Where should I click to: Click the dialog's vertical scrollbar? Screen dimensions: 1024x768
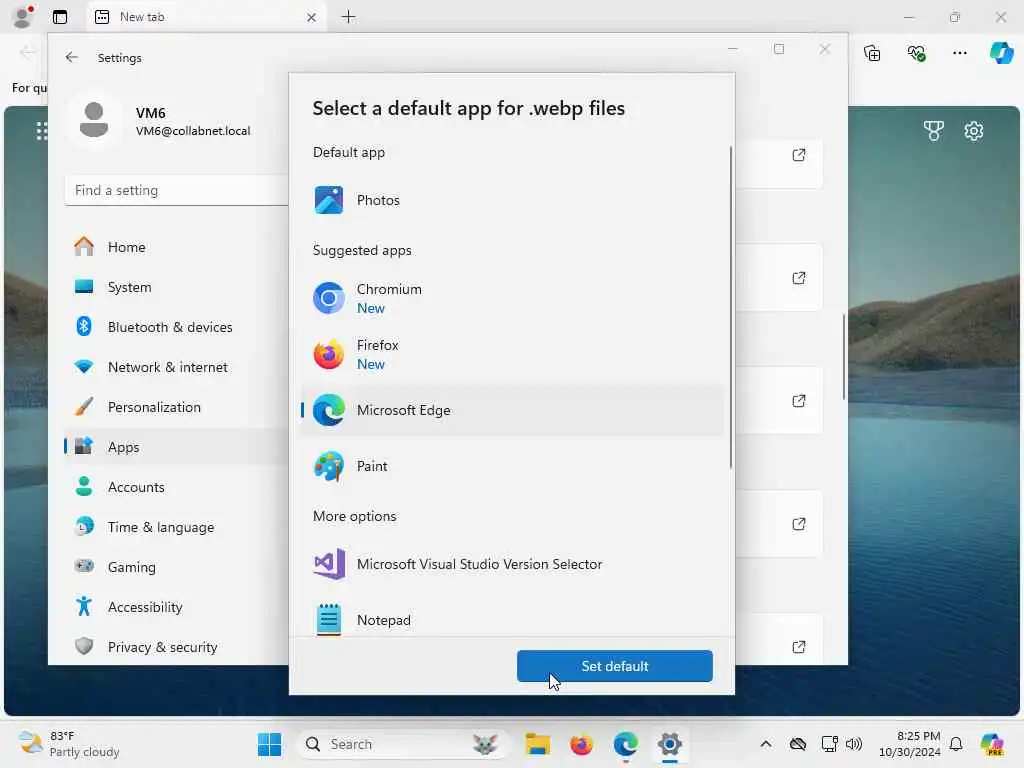pyautogui.click(x=730, y=307)
